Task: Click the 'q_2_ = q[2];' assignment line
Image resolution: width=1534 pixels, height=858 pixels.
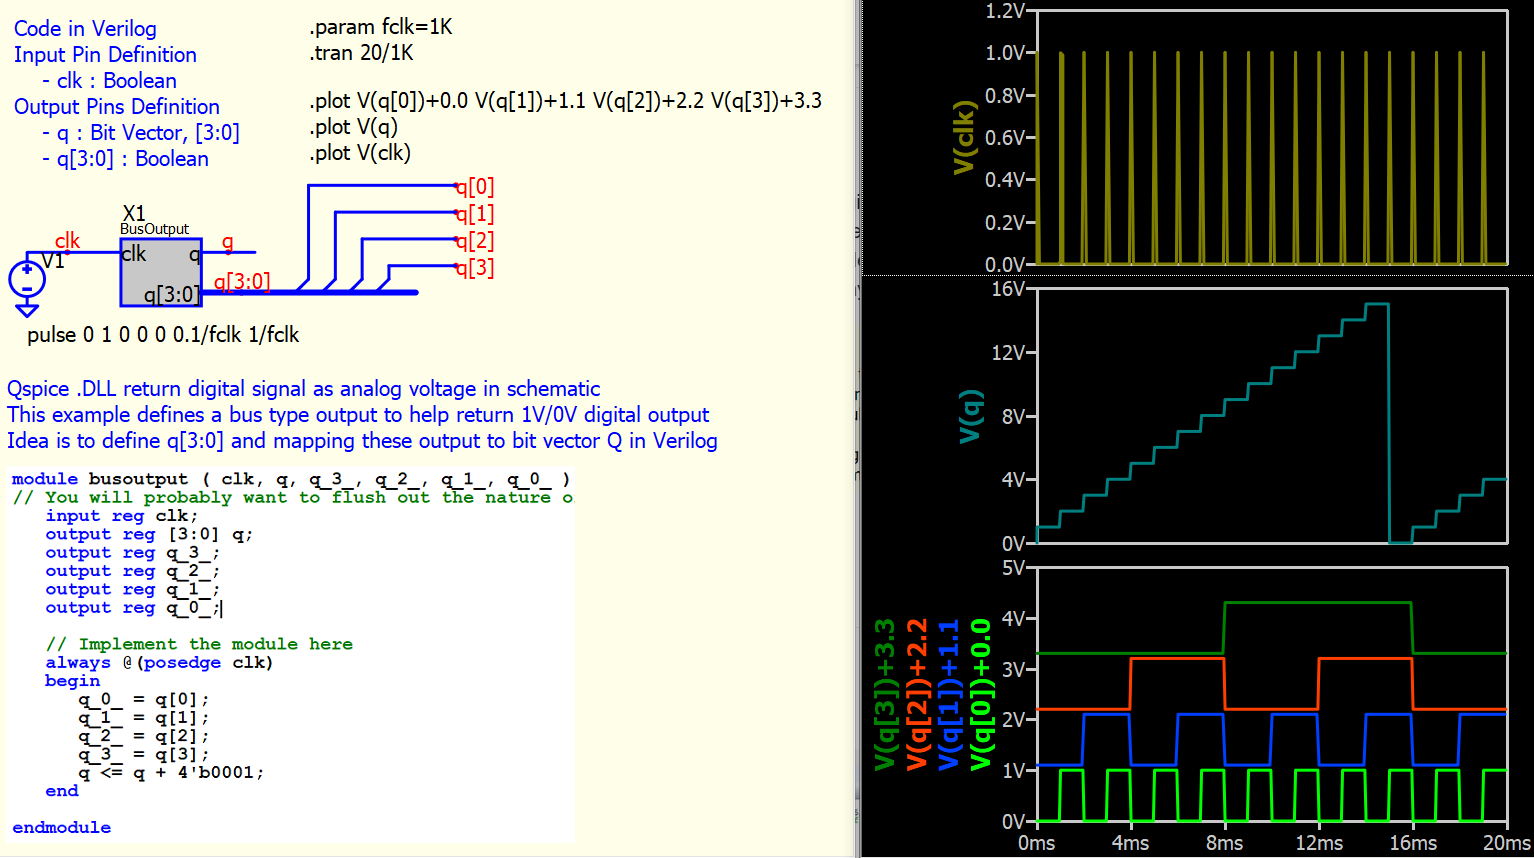Action: pos(144,737)
